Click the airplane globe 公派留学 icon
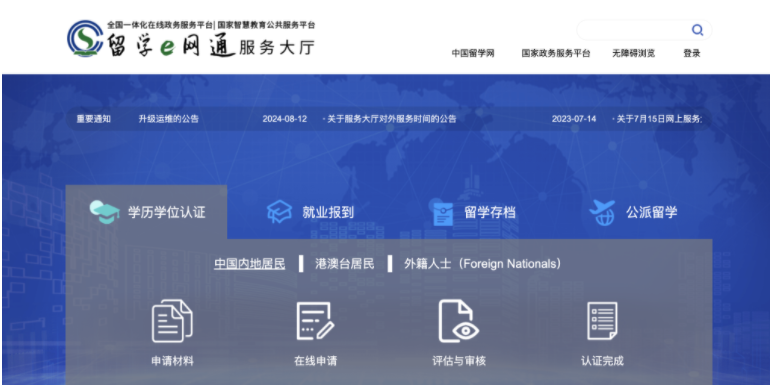This screenshot has height=385, width=770. pyautogui.click(x=602, y=212)
